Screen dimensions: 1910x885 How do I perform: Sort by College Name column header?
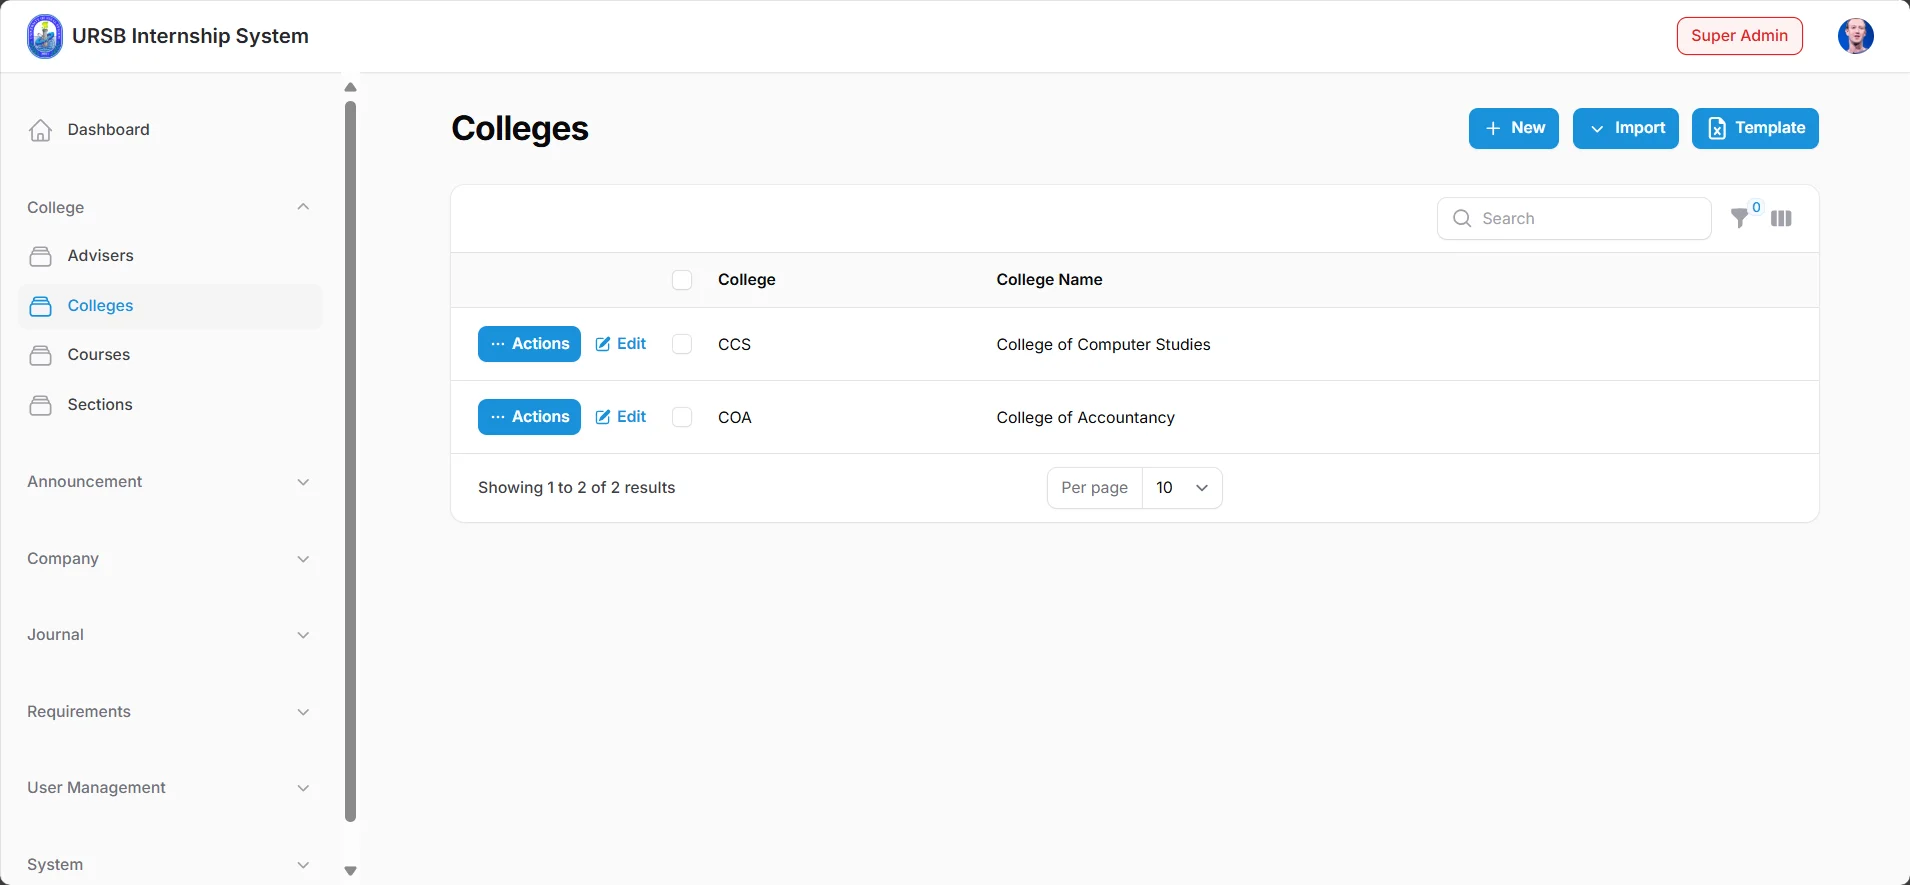pos(1049,280)
